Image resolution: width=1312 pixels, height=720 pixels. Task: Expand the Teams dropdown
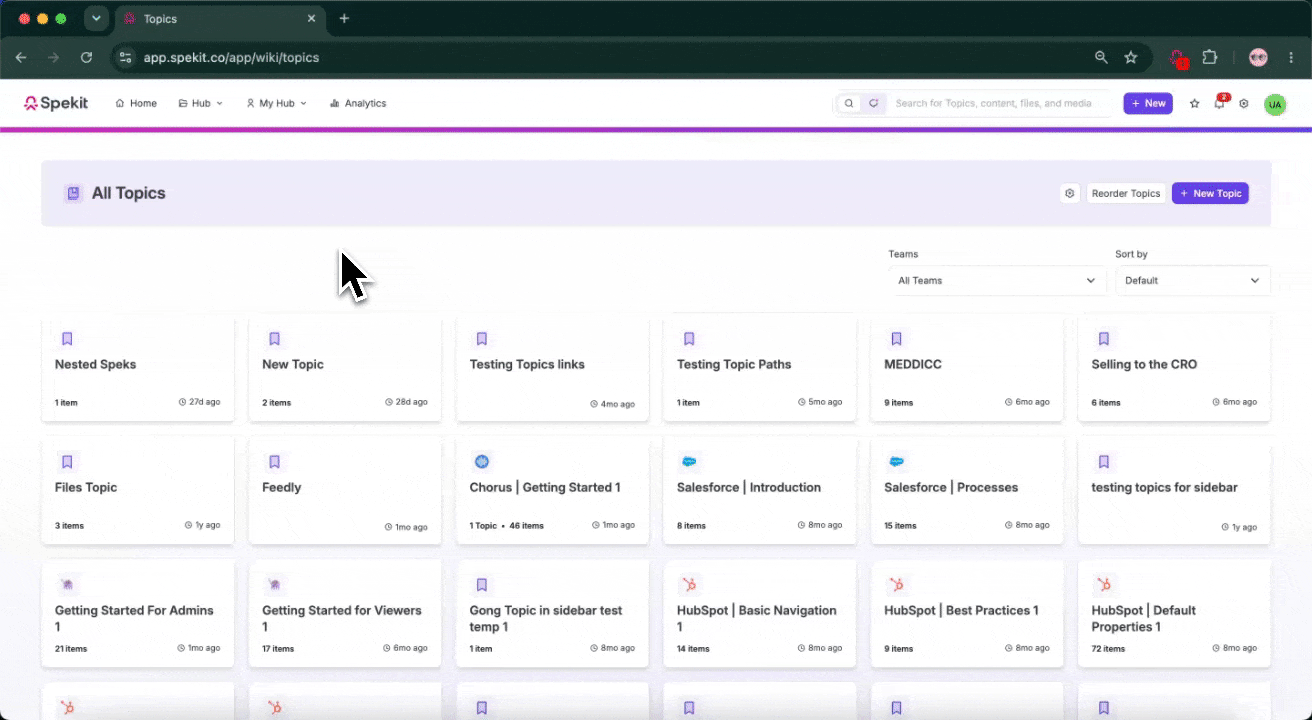[x=997, y=281]
